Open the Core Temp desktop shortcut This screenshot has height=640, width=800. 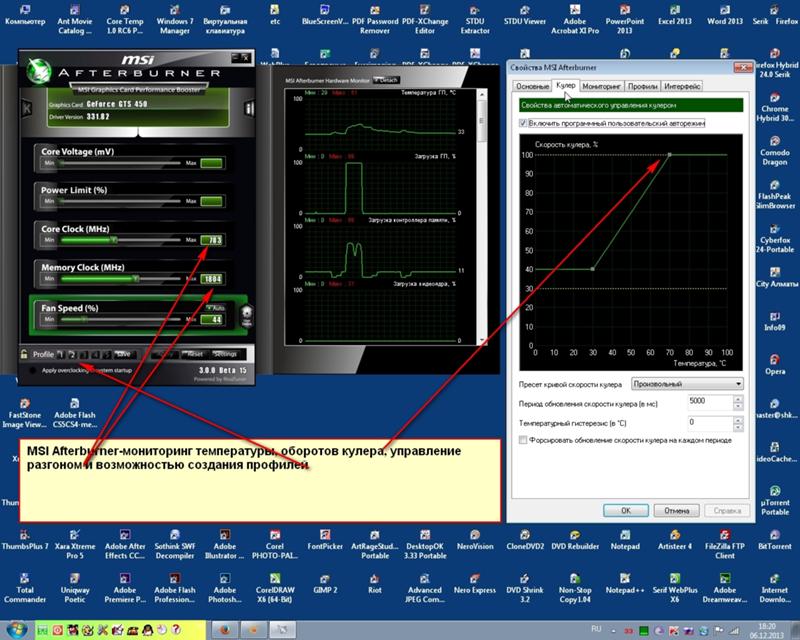124,18
